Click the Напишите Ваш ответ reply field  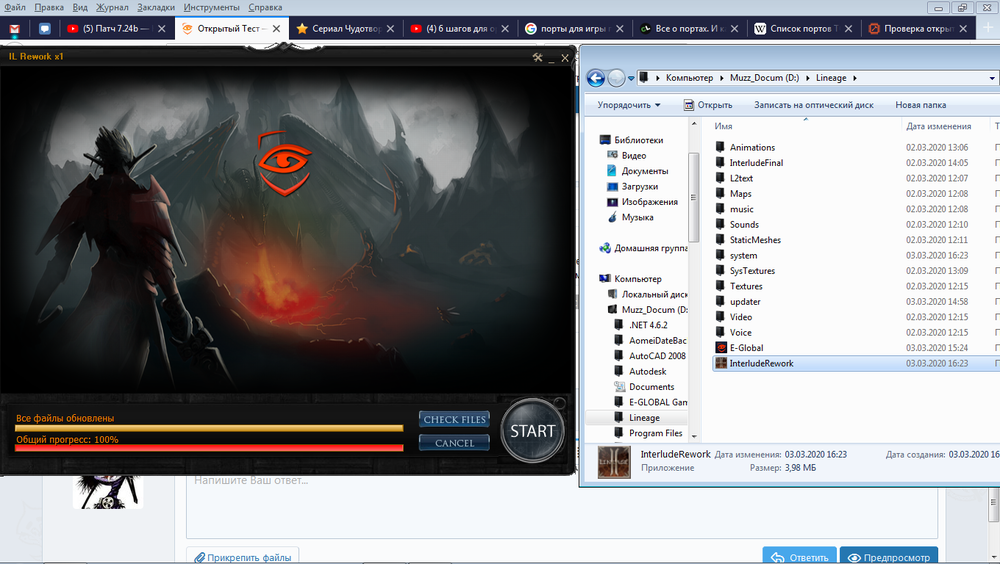coord(560,481)
